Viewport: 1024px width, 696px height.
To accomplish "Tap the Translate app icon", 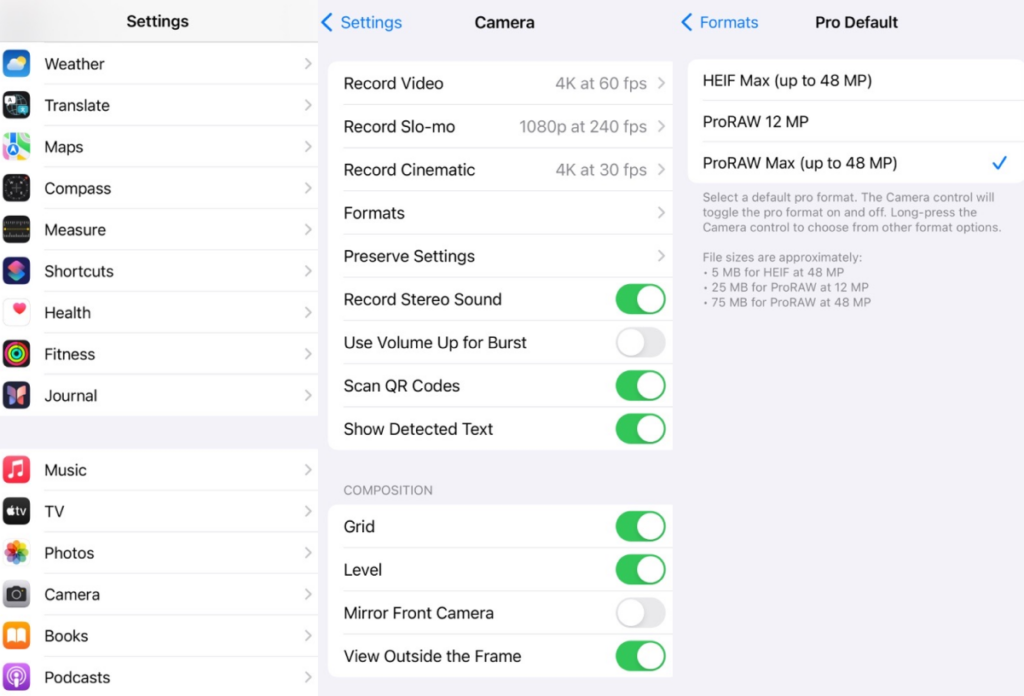I will pyautogui.click(x=17, y=105).
